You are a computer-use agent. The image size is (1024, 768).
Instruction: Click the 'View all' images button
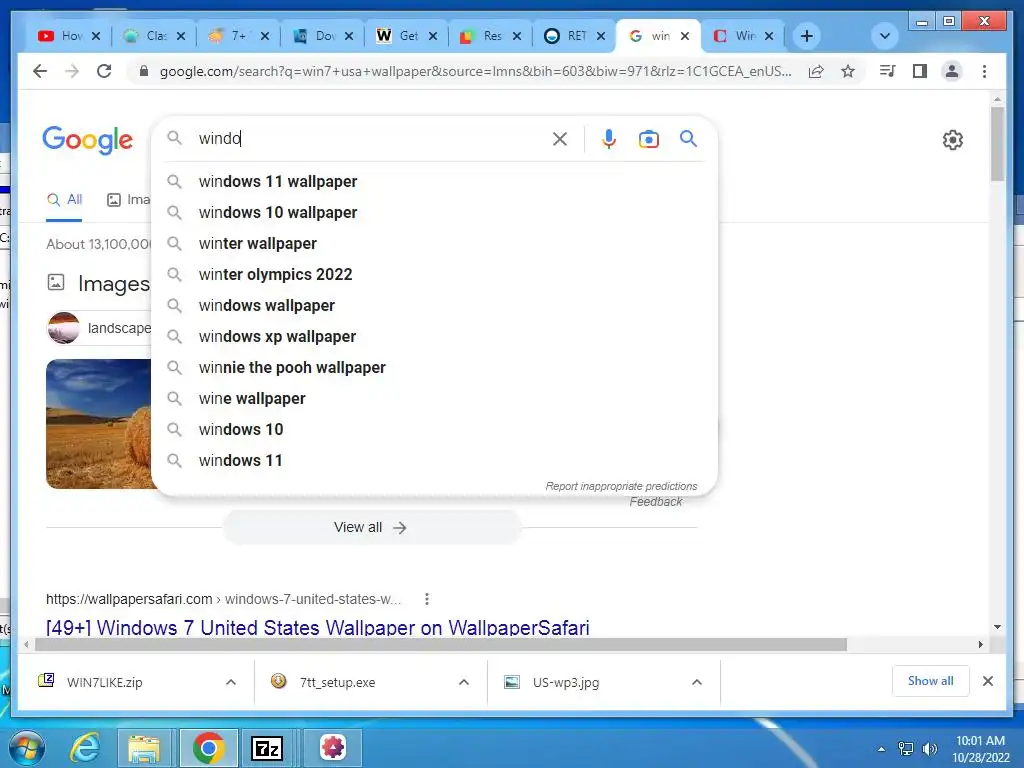(371, 528)
